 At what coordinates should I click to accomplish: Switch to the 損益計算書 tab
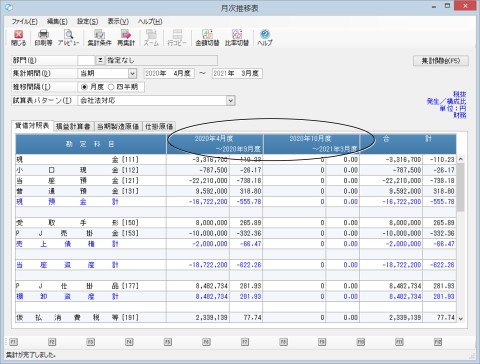[x=73, y=126]
